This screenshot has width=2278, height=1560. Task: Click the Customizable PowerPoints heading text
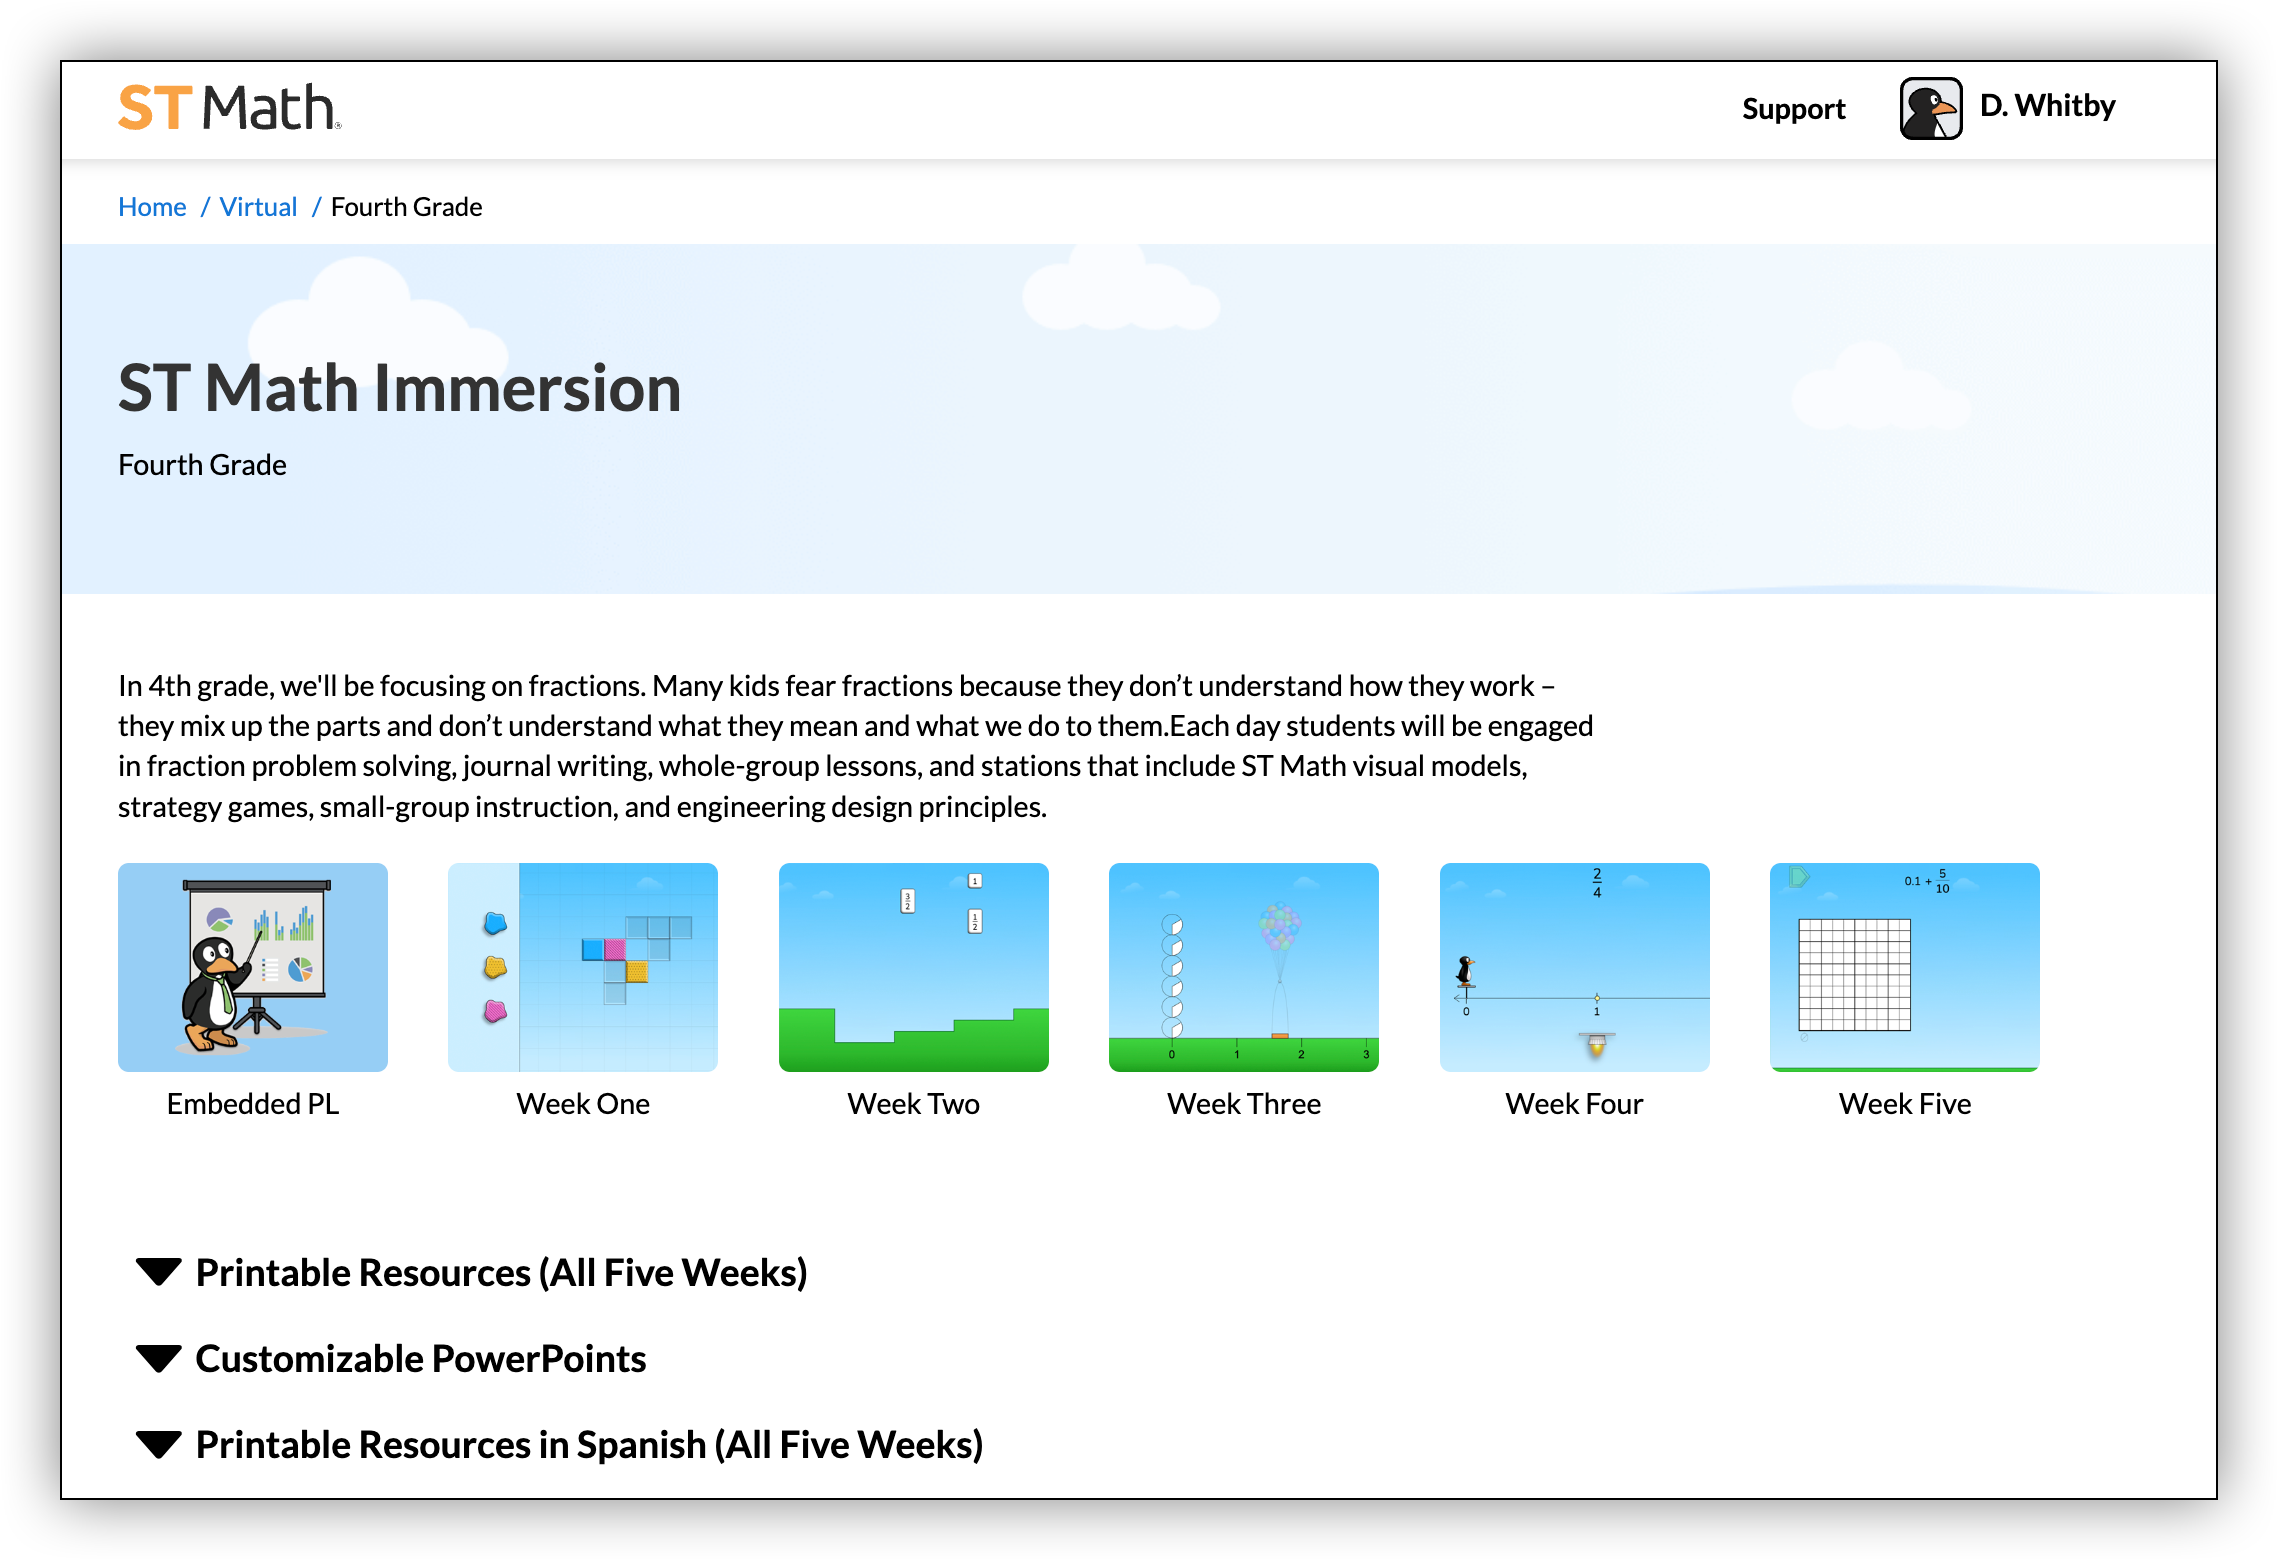click(421, 1359)
